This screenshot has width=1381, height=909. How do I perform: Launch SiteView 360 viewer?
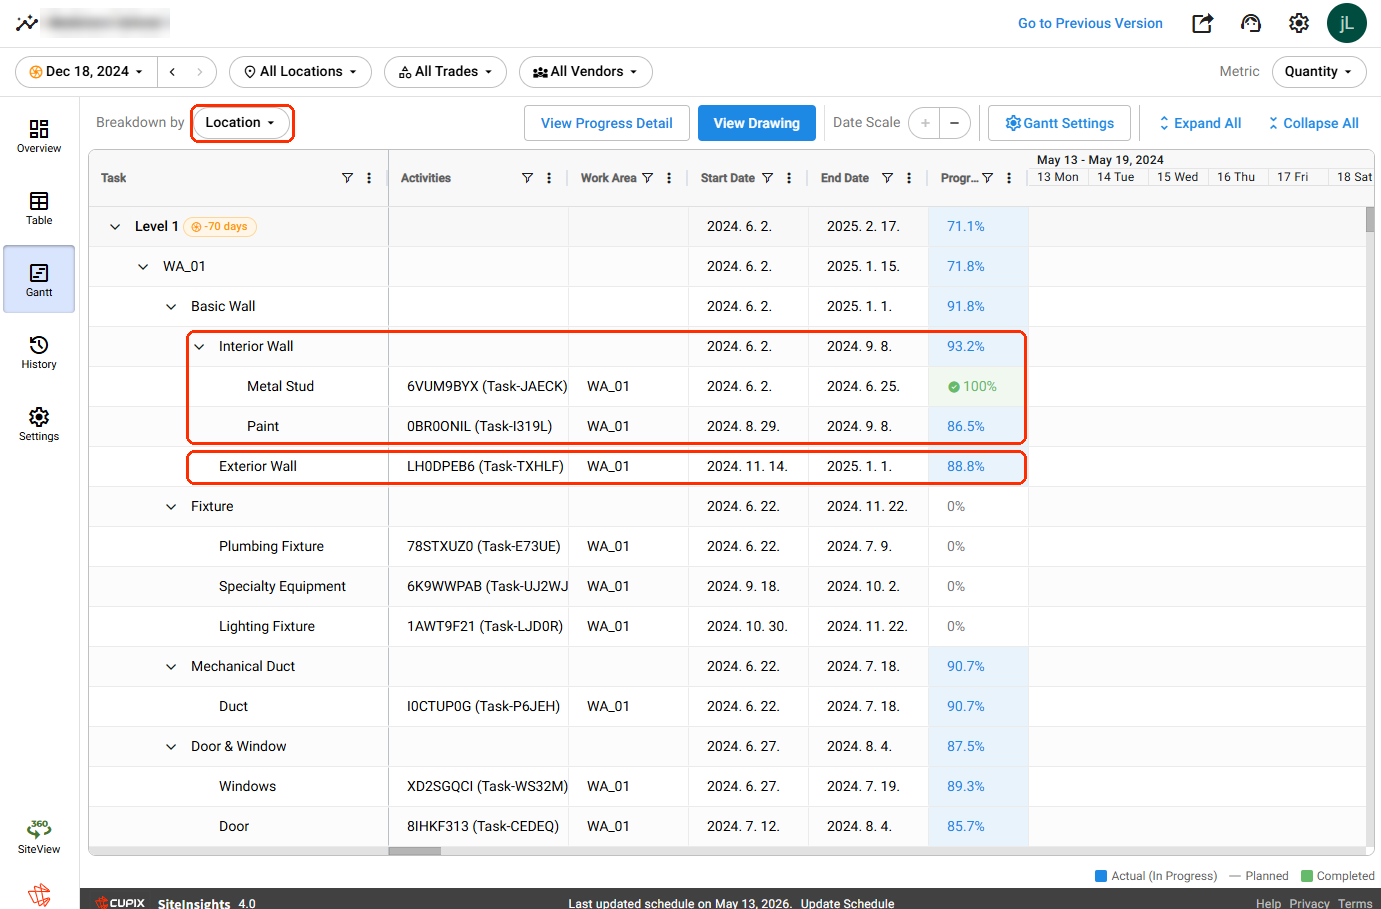(x=39, y=836)
